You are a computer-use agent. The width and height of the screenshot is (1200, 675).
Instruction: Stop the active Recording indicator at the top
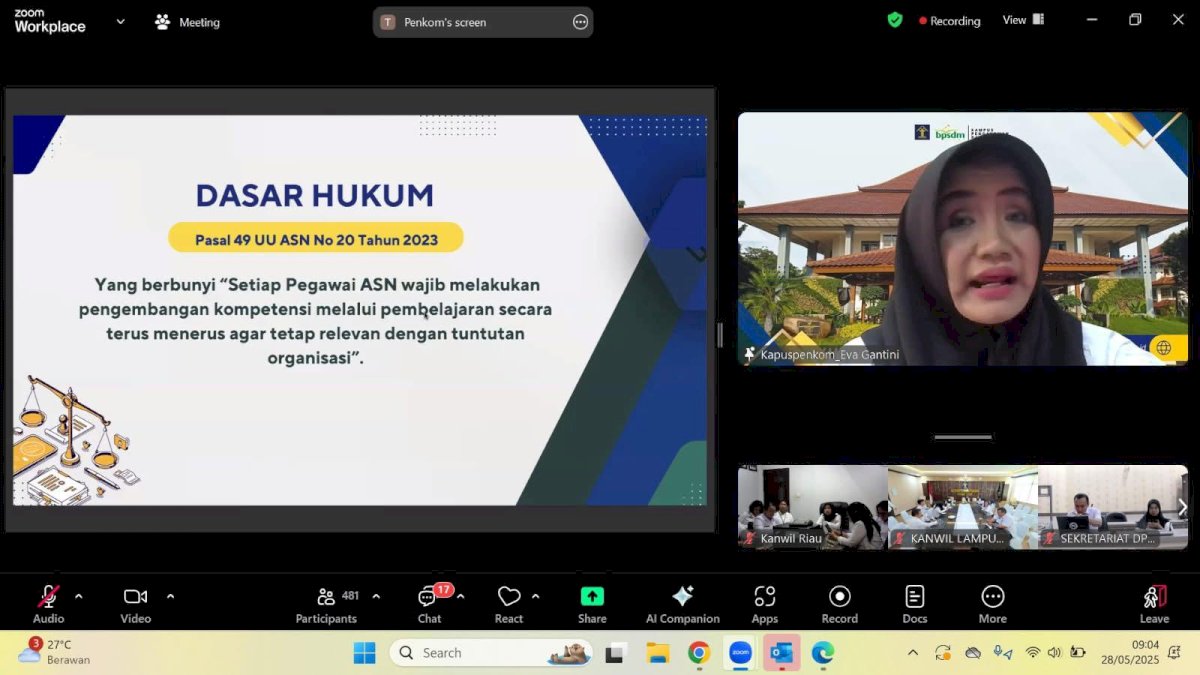click(x=948, y=20)
